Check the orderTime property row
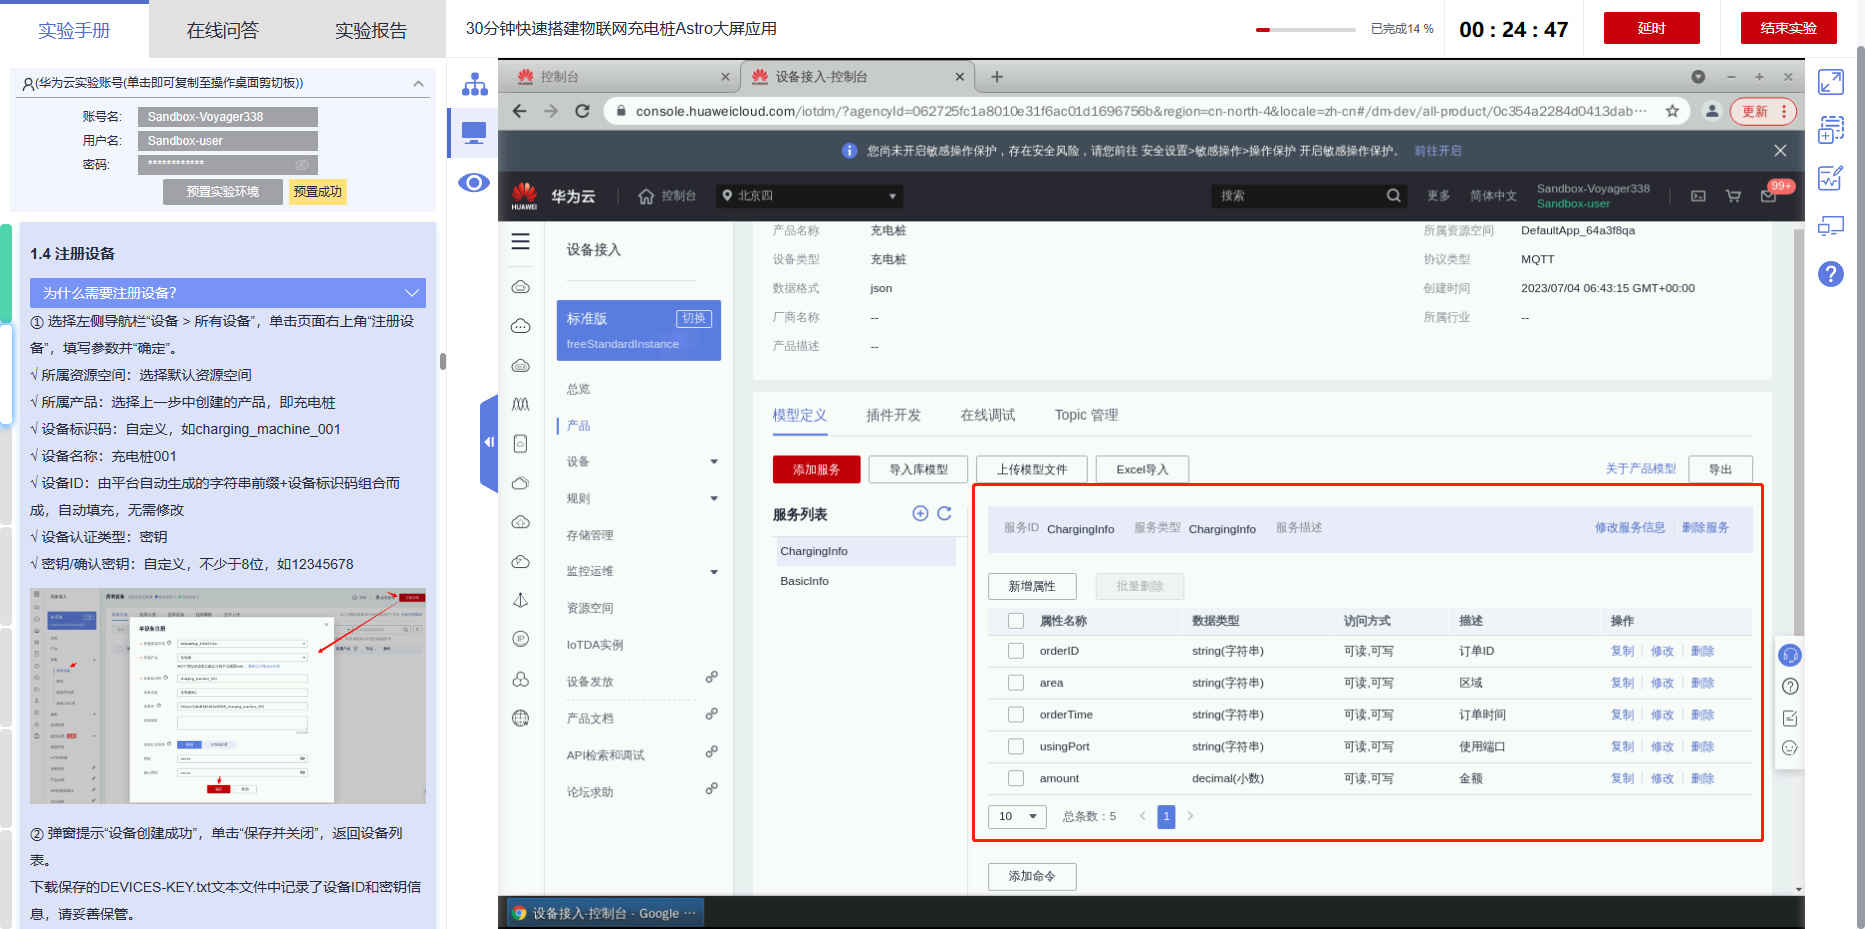Screen dimensions: 1865x929 tap(1016, 715)
